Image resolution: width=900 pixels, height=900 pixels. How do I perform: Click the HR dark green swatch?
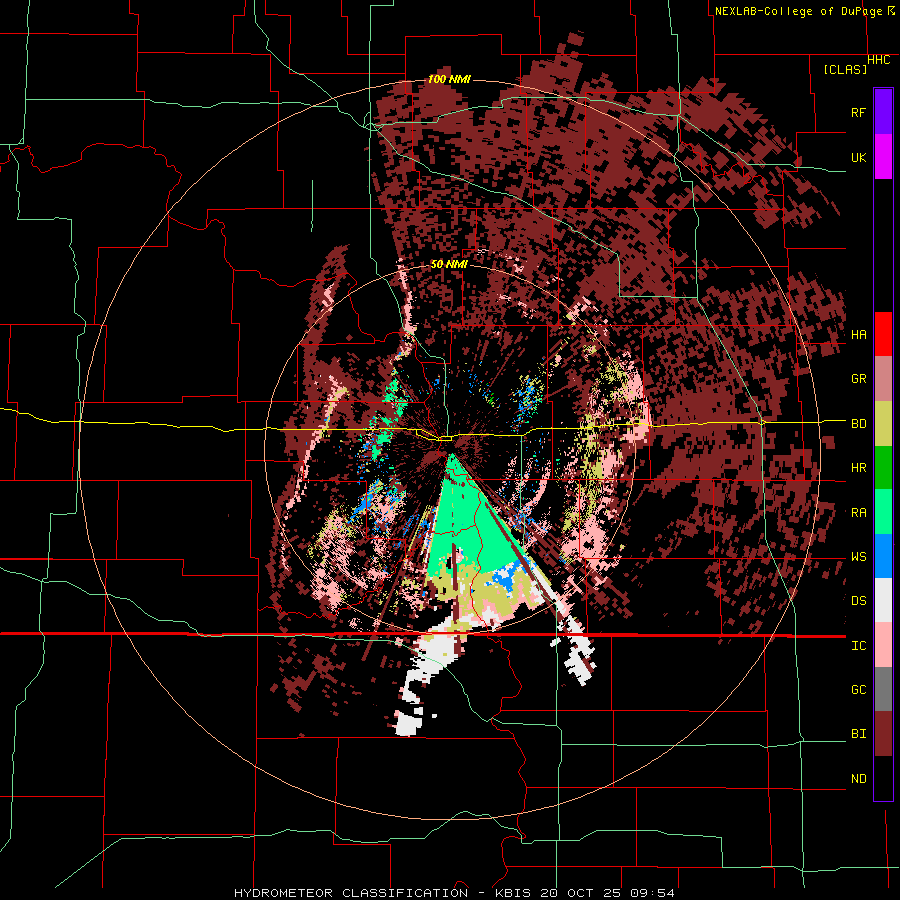[x=883, y=468]
